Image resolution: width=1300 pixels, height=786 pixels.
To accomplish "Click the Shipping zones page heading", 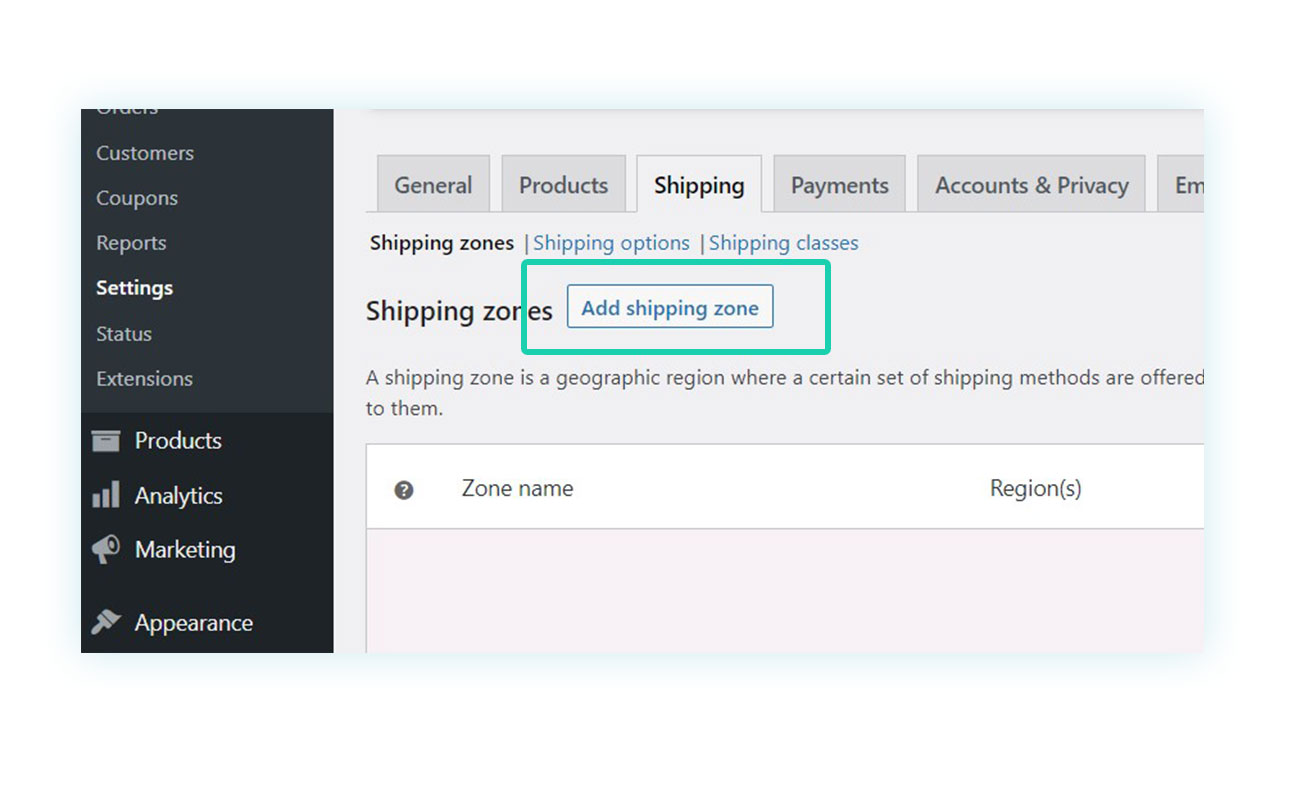I will 459,311.
